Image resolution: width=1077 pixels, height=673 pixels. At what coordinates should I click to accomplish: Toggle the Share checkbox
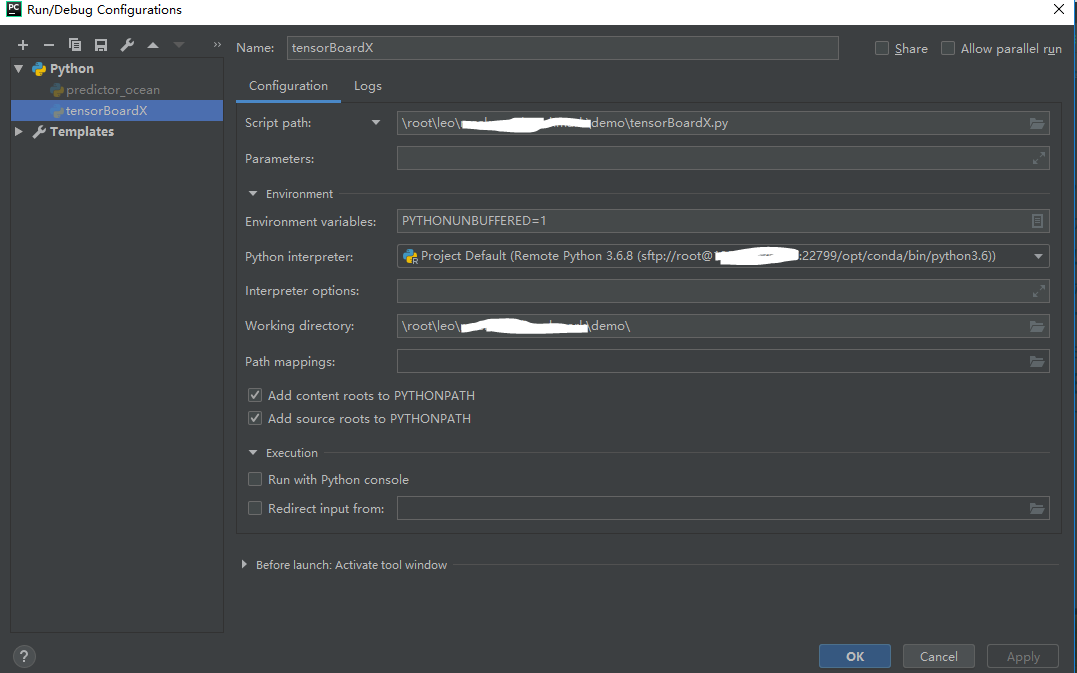tap(882, 48)
